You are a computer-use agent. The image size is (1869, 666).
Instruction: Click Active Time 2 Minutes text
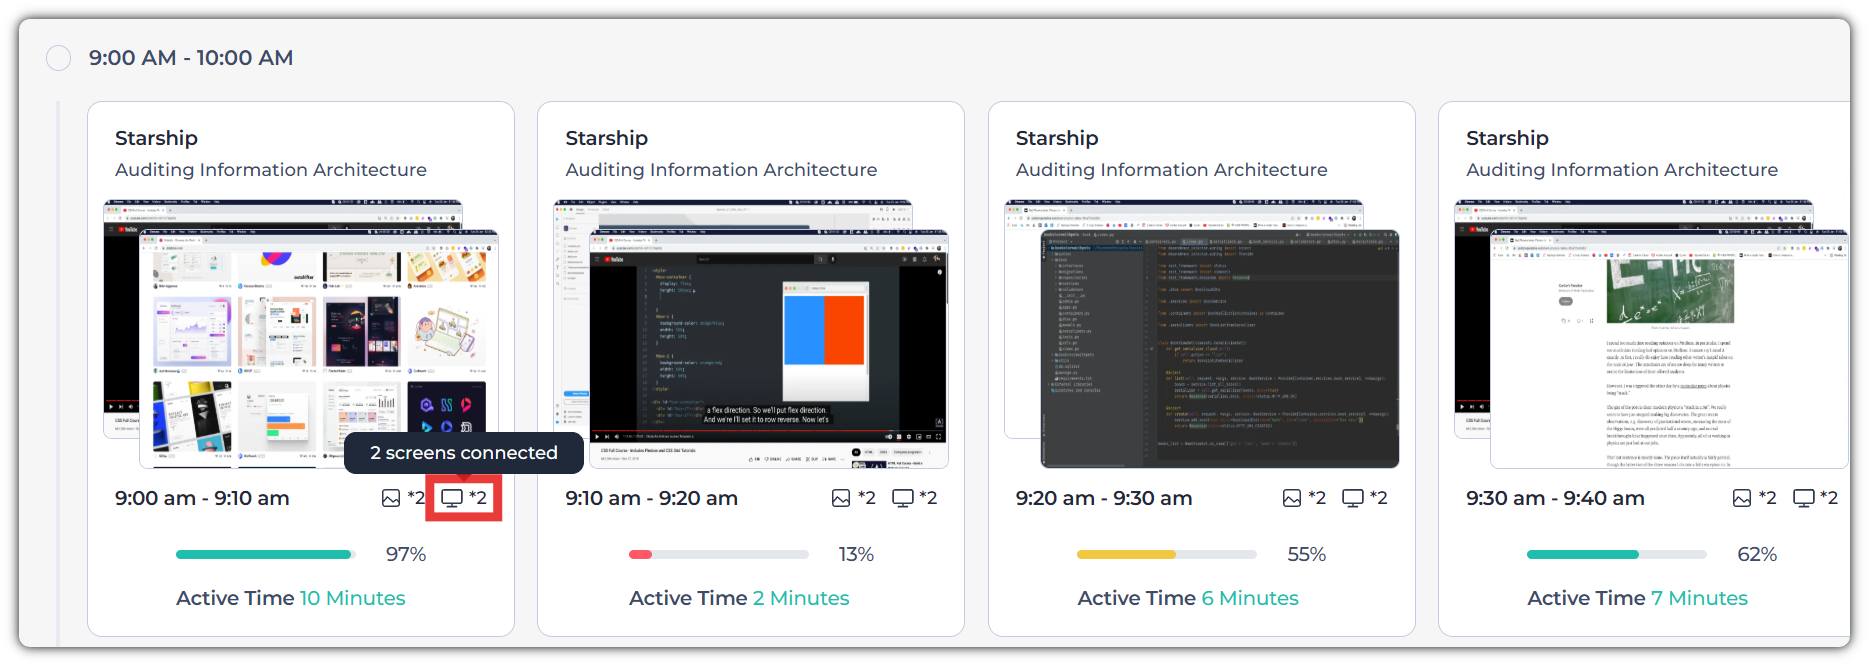coord(739,598)
